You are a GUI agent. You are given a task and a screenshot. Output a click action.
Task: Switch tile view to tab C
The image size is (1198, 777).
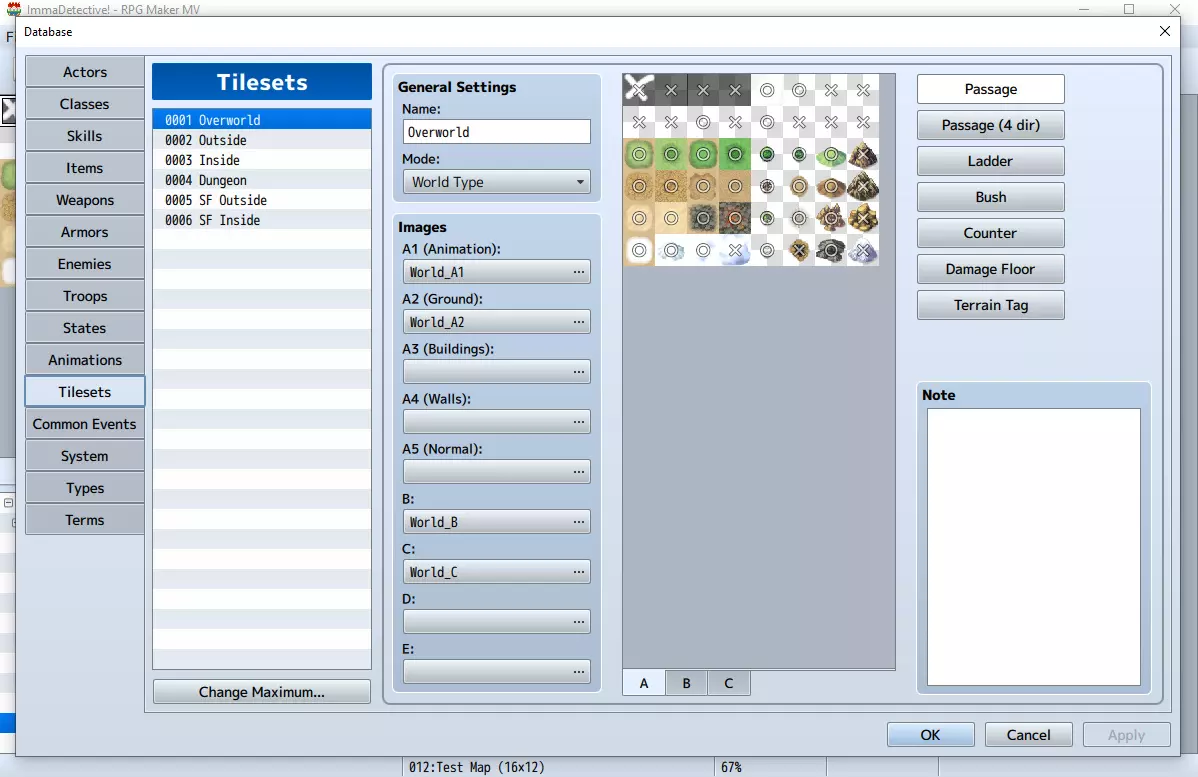coord(729,683)
